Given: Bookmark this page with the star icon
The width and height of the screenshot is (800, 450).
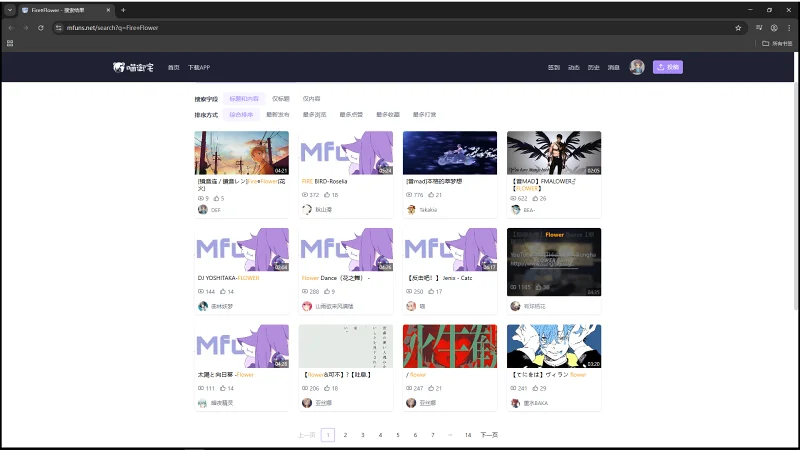Looking at the screenshot, I should 738,28.
